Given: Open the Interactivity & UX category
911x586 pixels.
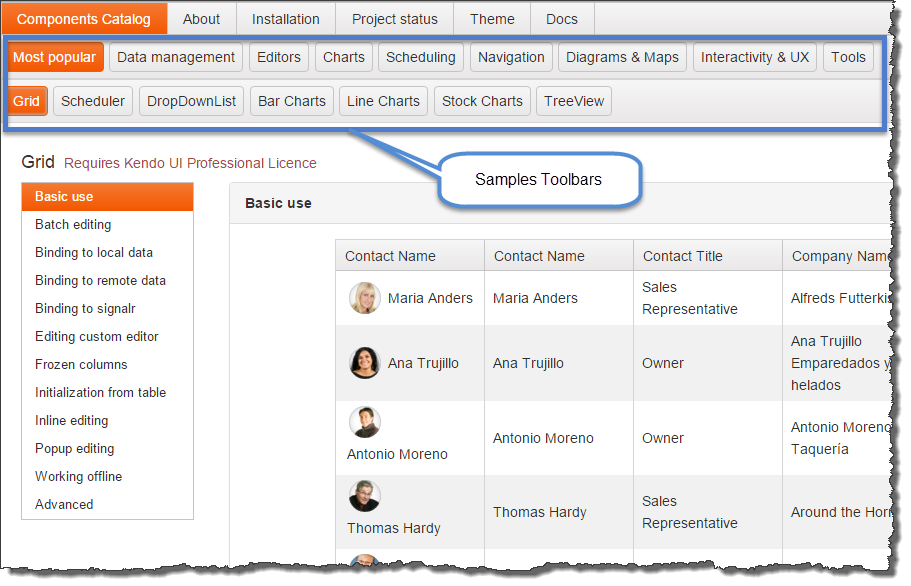Looking at the screenshot, I should coord(755,57).
